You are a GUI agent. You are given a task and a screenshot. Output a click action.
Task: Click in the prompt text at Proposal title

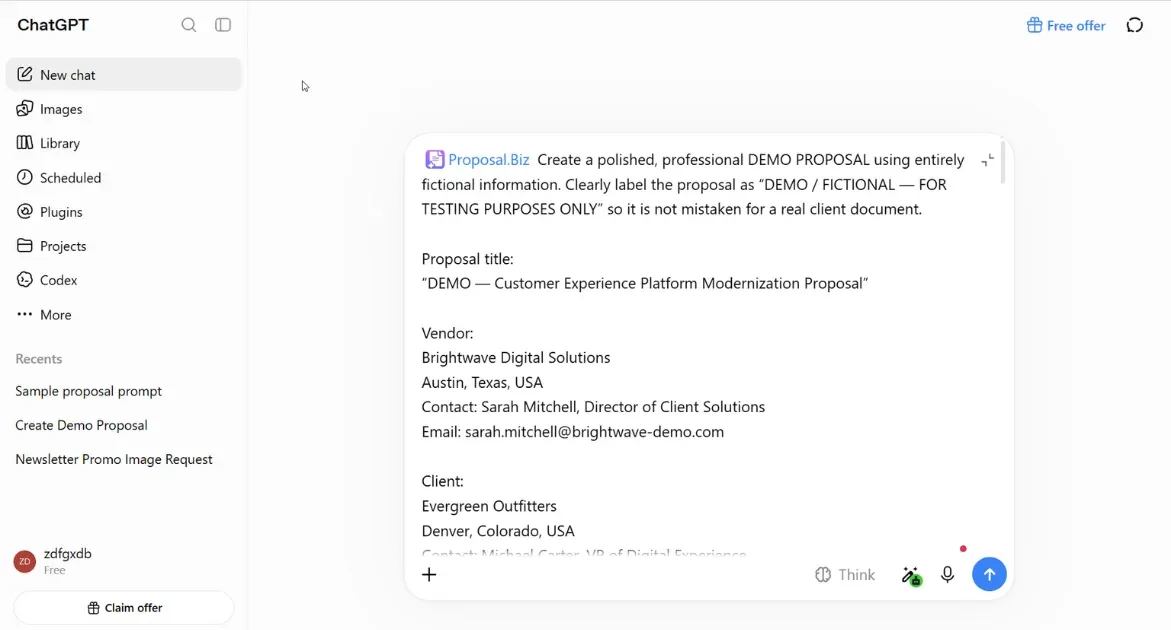click(x=468, y=259)
